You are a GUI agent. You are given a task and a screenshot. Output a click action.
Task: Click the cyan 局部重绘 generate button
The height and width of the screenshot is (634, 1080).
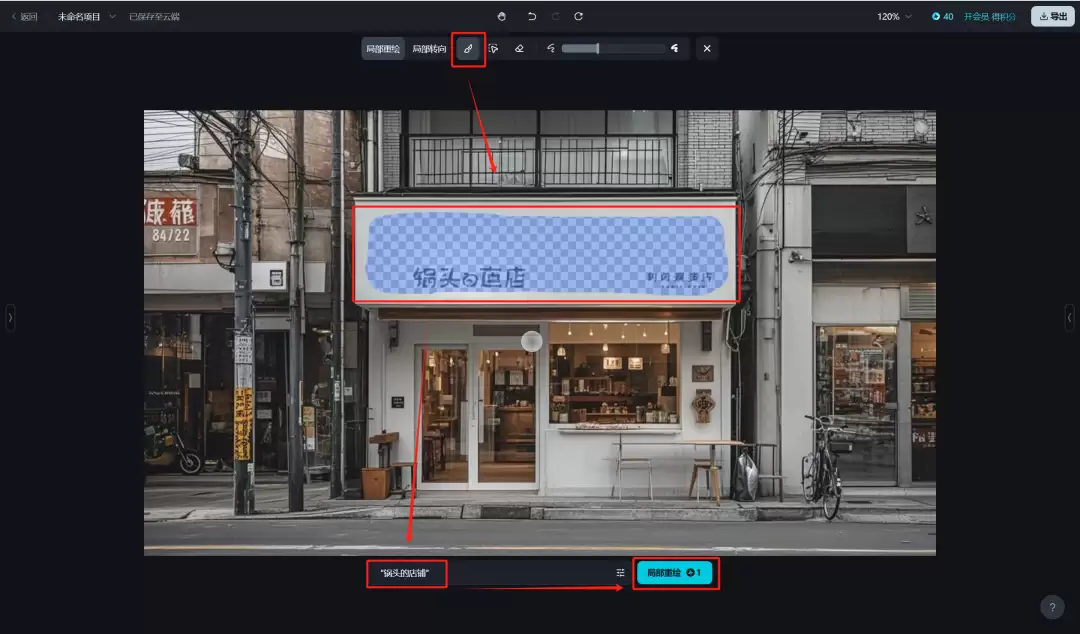[675, 573]
